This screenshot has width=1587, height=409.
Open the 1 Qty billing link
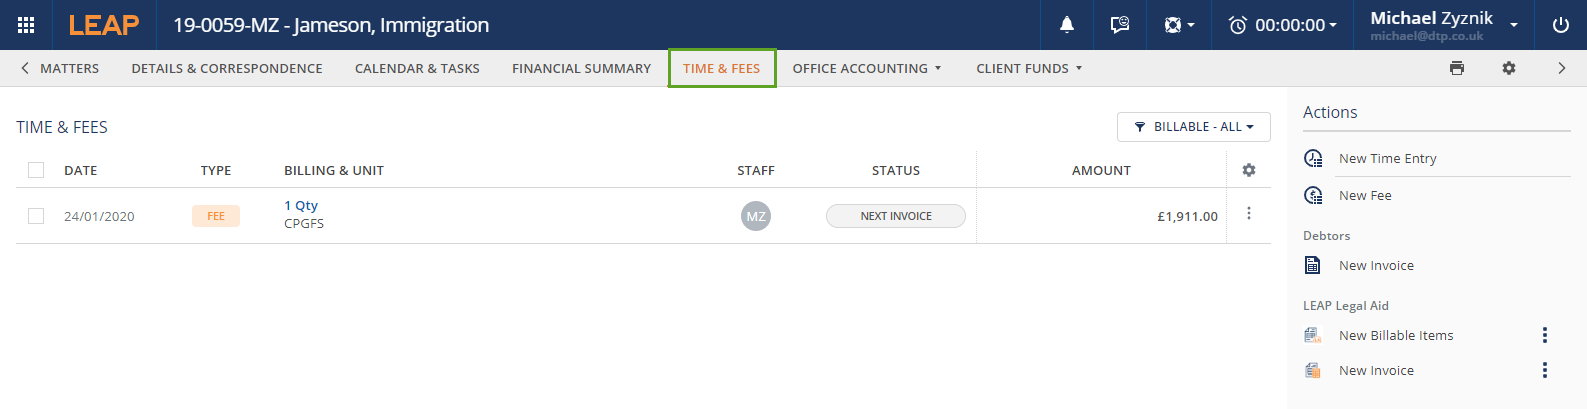click(x=301, y=205)
